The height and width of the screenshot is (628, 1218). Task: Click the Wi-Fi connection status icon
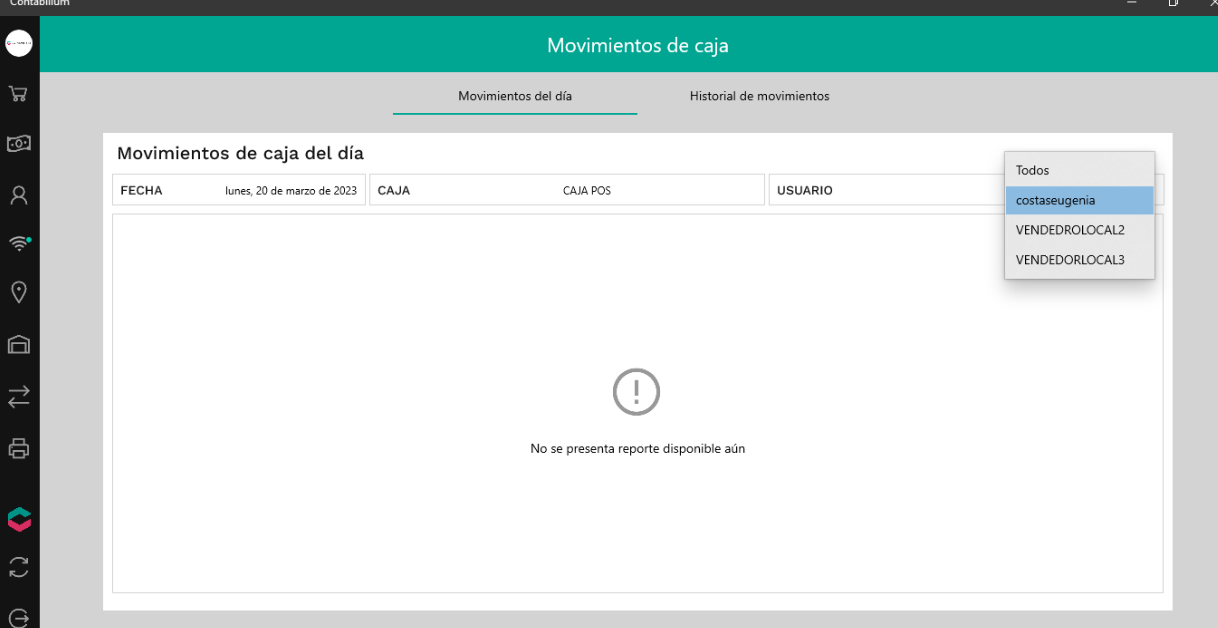pyautogui.click(x=19, y=244)
